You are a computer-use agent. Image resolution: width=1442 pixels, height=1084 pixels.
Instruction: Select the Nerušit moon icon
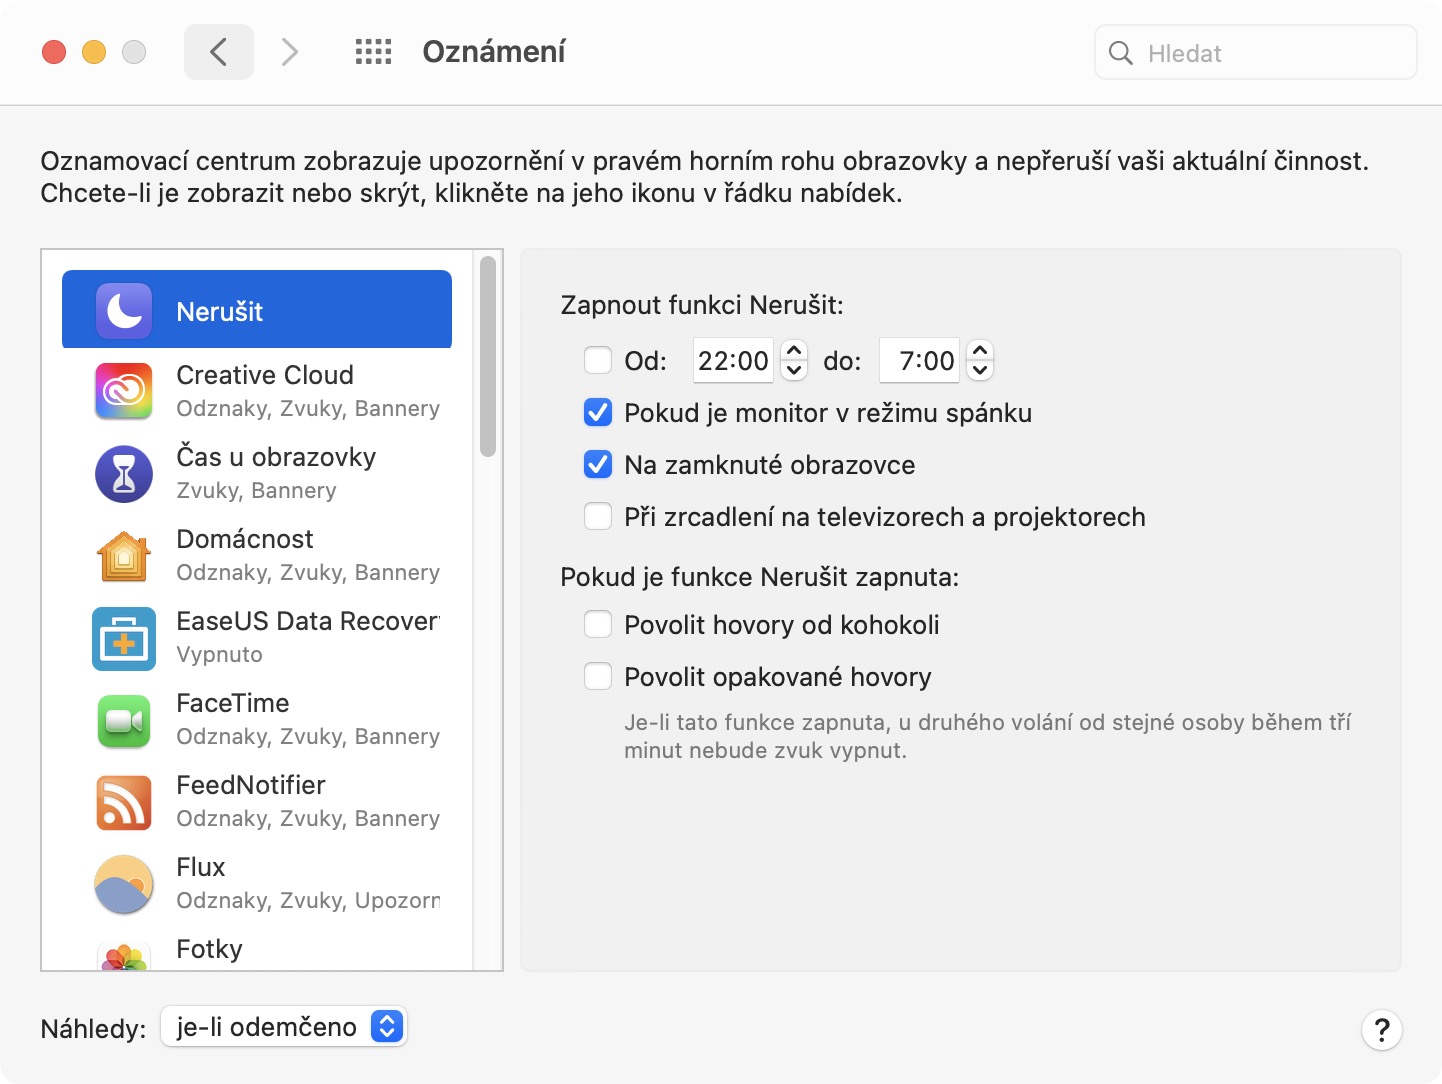pos(124,310)
